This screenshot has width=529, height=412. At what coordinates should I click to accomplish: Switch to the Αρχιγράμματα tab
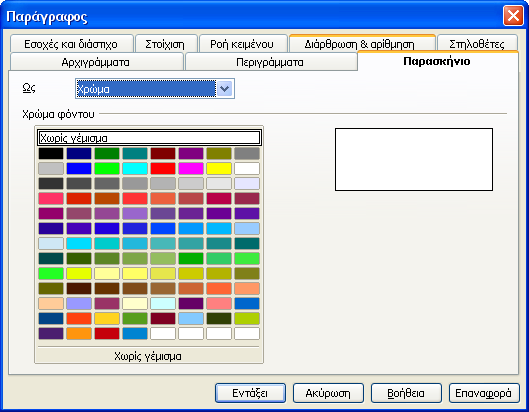(96, 62)
